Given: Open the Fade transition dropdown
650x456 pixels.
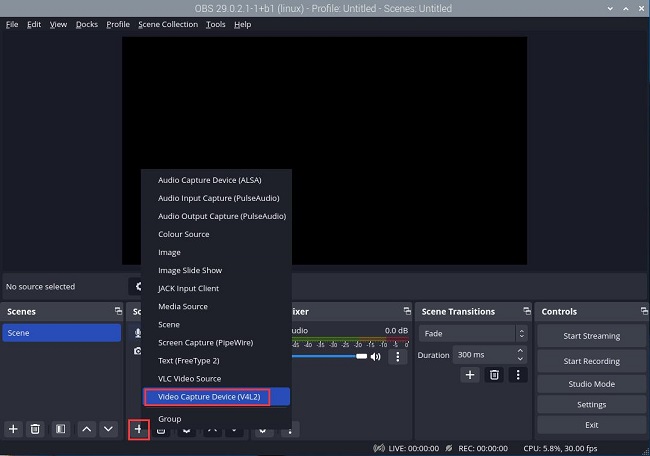Looking at the screenshot, I should [x=473, y=333].
